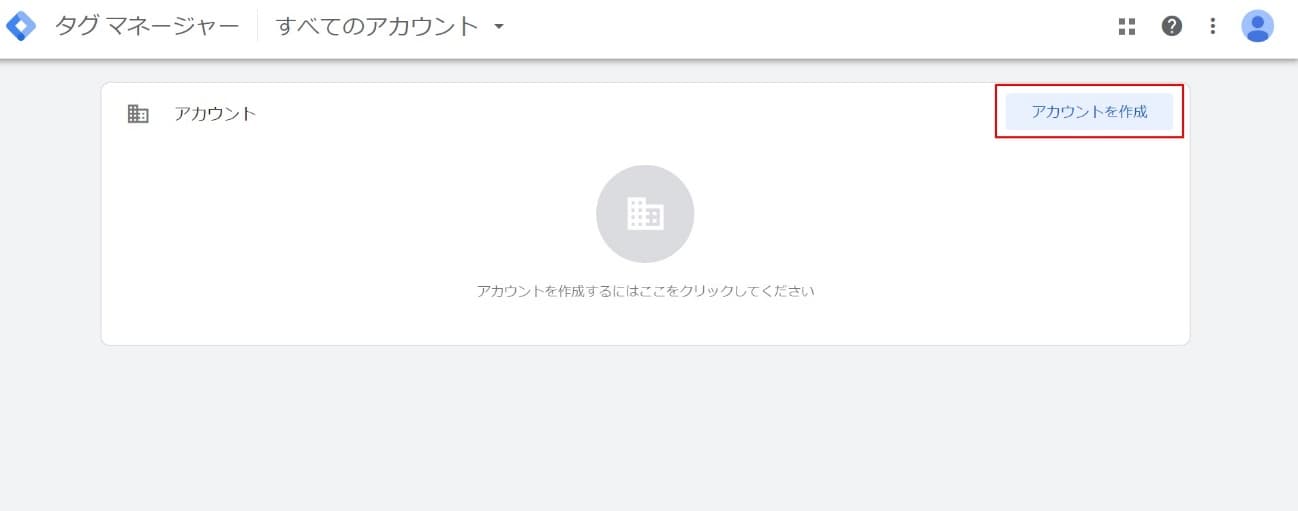Click the アカウントを作成するにはここをクリックしてください text
Screen dimensions: 1298x511
[646, 292]
